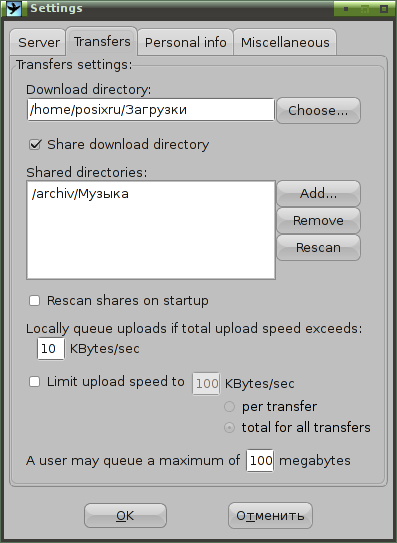Select /archiv/Музыка in shared directories list
This screenshot has height=543, width=397.
tap(80, 194)
